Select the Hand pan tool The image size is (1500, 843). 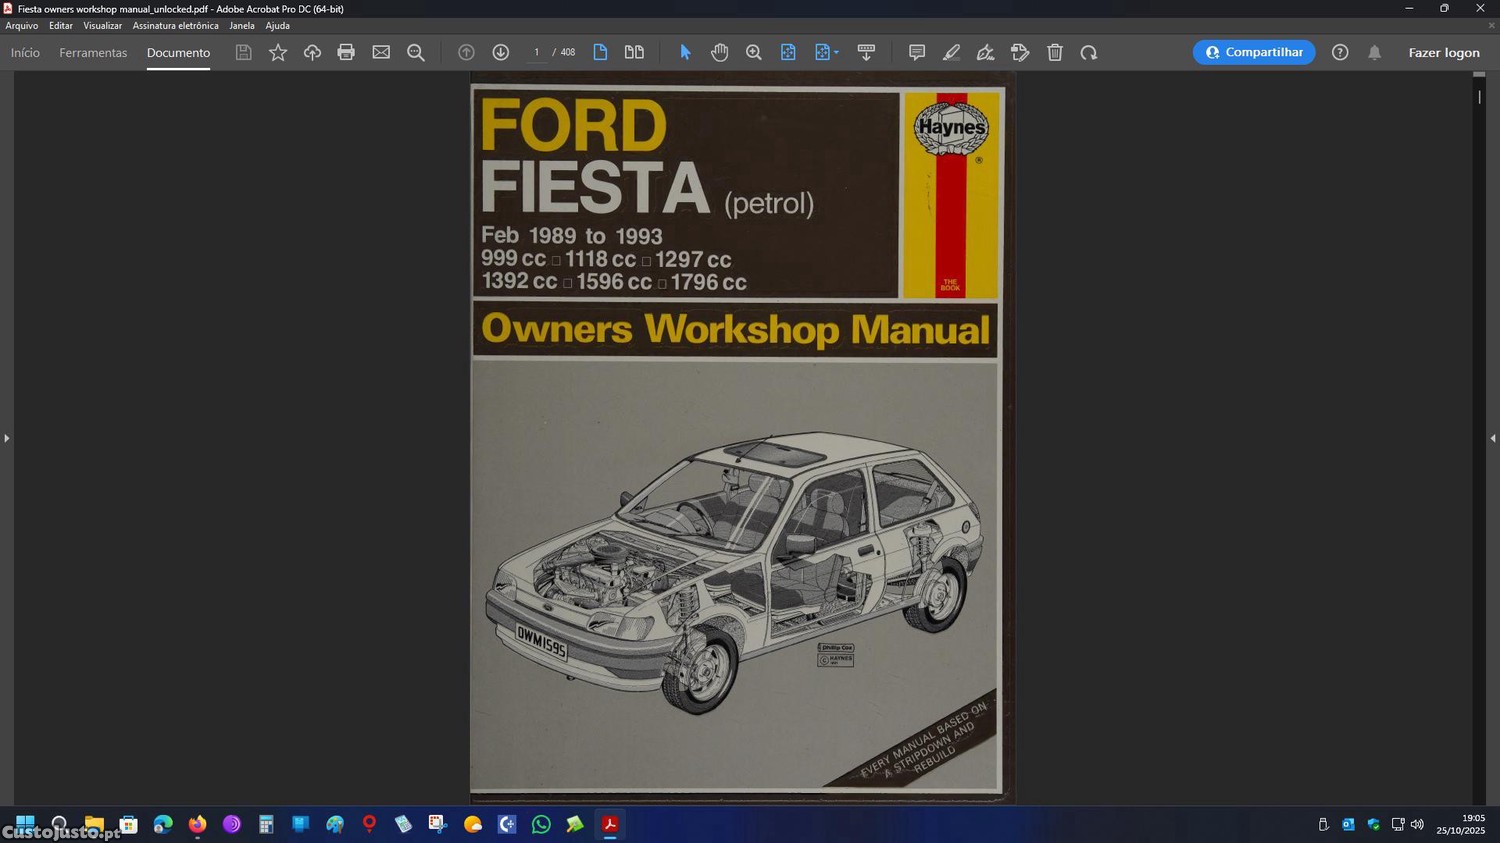[719, 52]
